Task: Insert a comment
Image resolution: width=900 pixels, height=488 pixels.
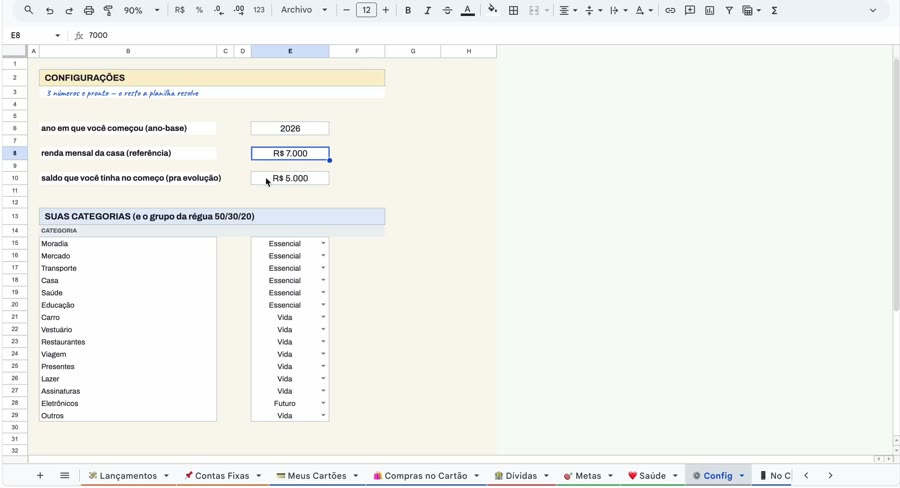Action: [690, 10]
